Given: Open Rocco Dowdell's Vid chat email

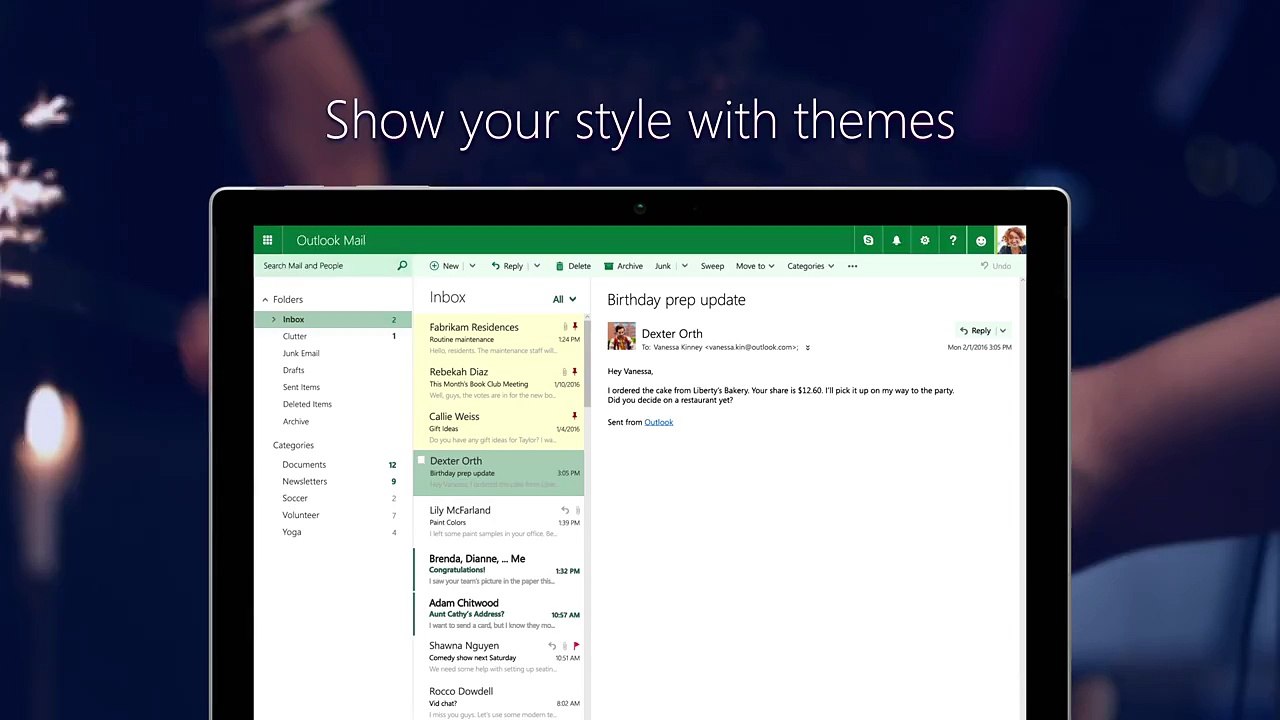Looking at the screenshot, I should pyautogui.click(x=499, y=702).
